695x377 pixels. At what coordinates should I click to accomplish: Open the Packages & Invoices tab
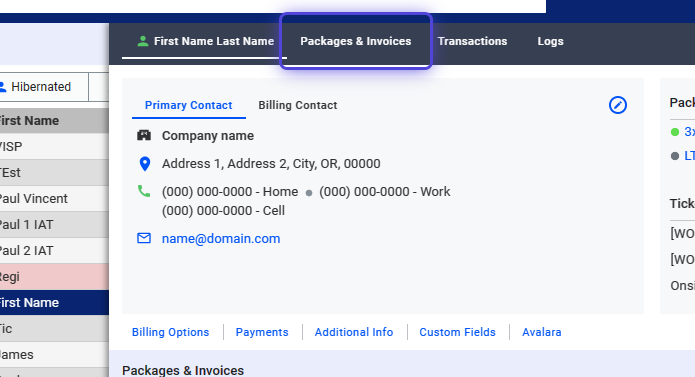355,41
